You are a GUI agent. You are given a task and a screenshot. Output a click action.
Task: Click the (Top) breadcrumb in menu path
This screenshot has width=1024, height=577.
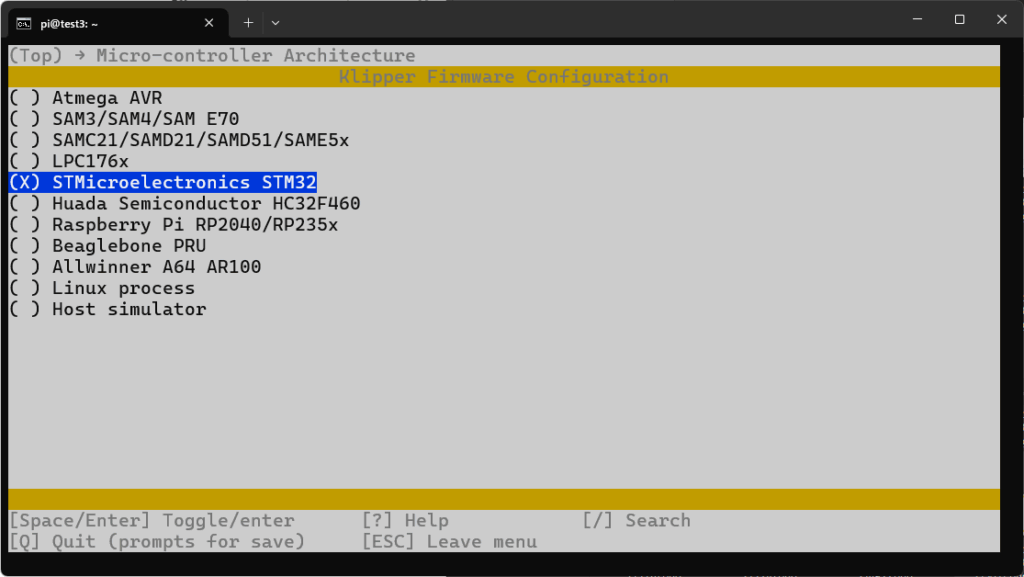35,56
